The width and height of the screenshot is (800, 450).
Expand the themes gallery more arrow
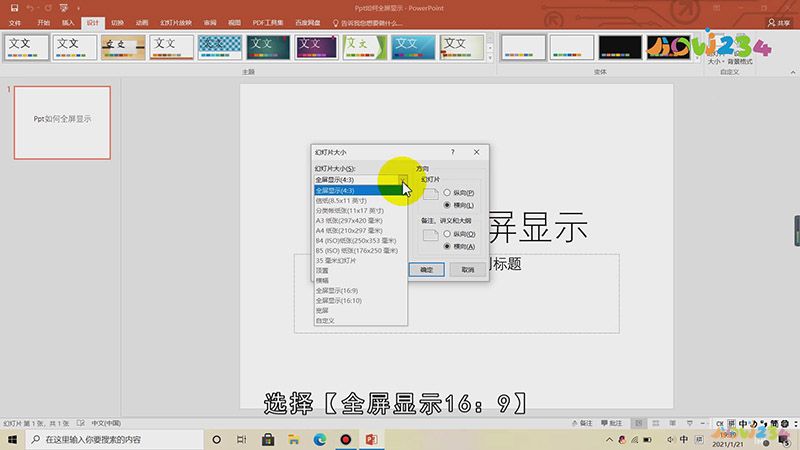(x=490, y=58)
